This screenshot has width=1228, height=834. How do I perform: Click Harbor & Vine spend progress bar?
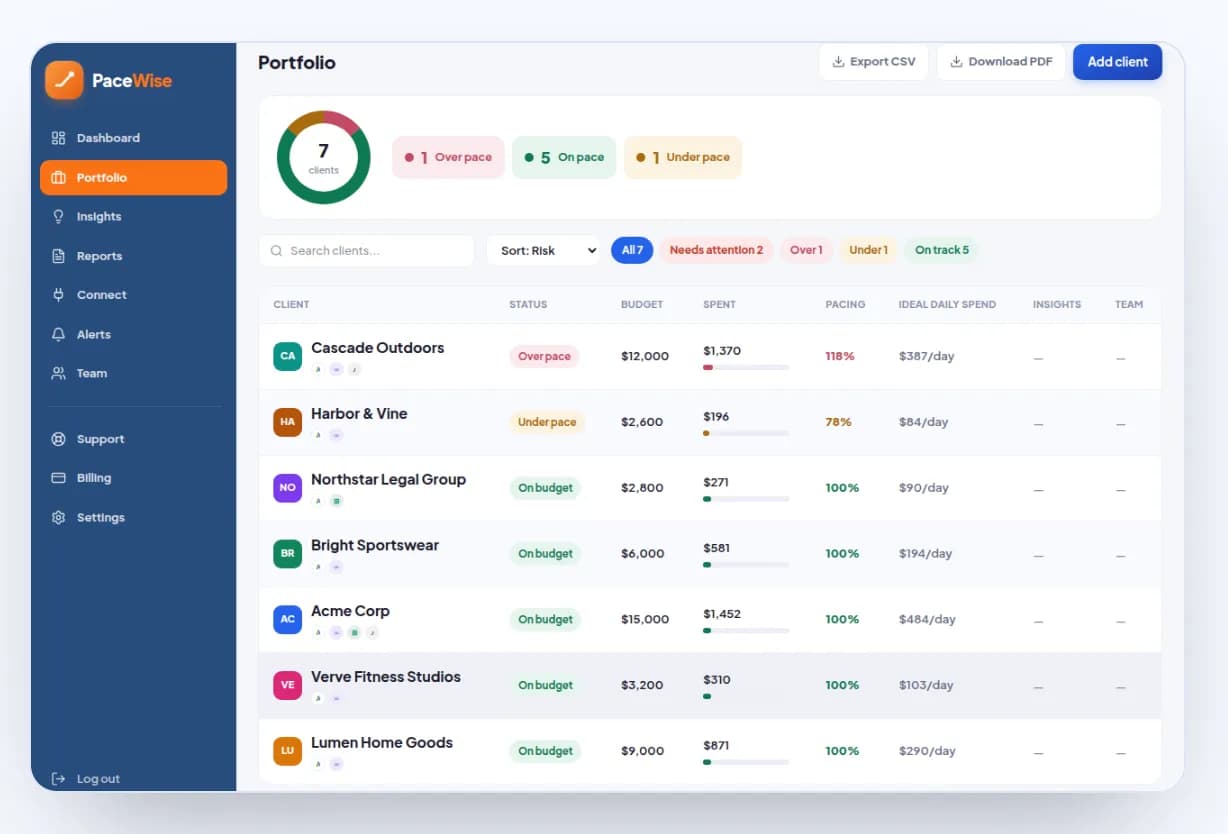pyautogui.click(x=746, y=433)
